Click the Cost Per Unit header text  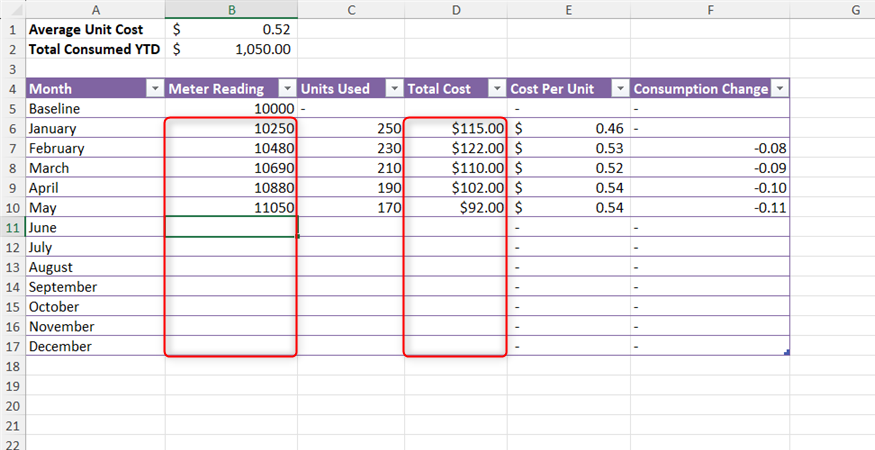(552, 89)
